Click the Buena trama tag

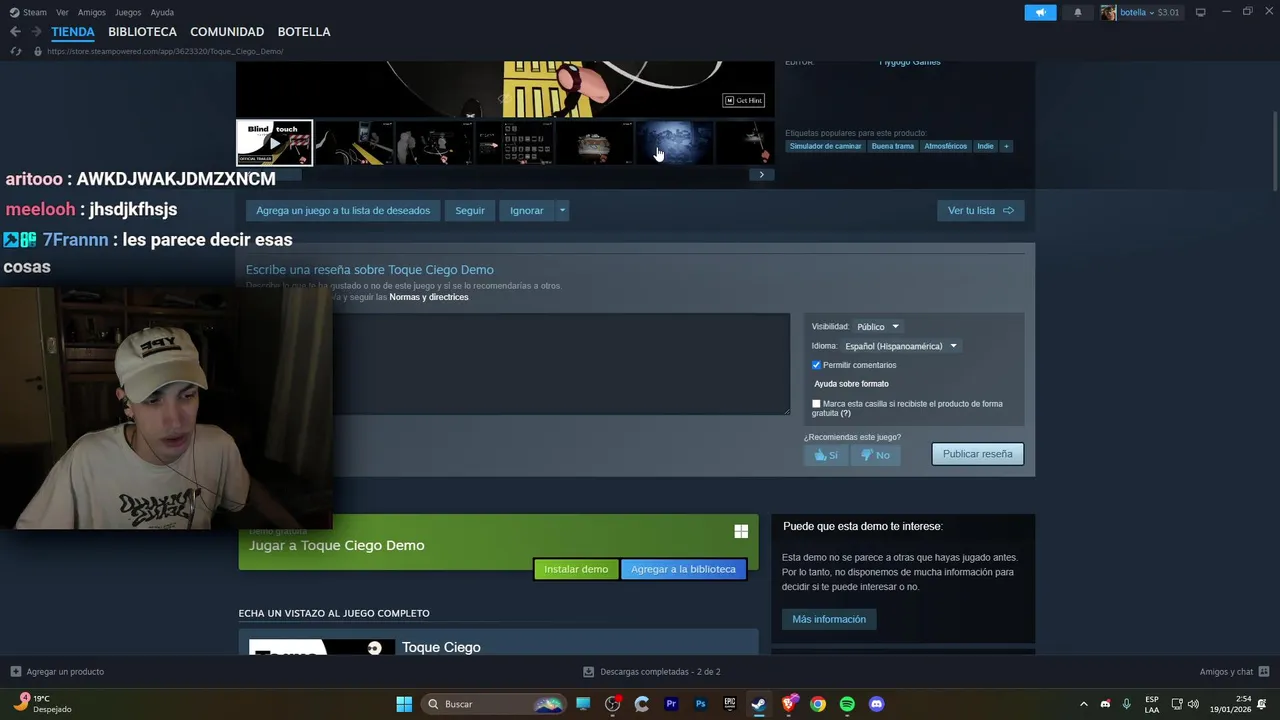tap(893, 146)
